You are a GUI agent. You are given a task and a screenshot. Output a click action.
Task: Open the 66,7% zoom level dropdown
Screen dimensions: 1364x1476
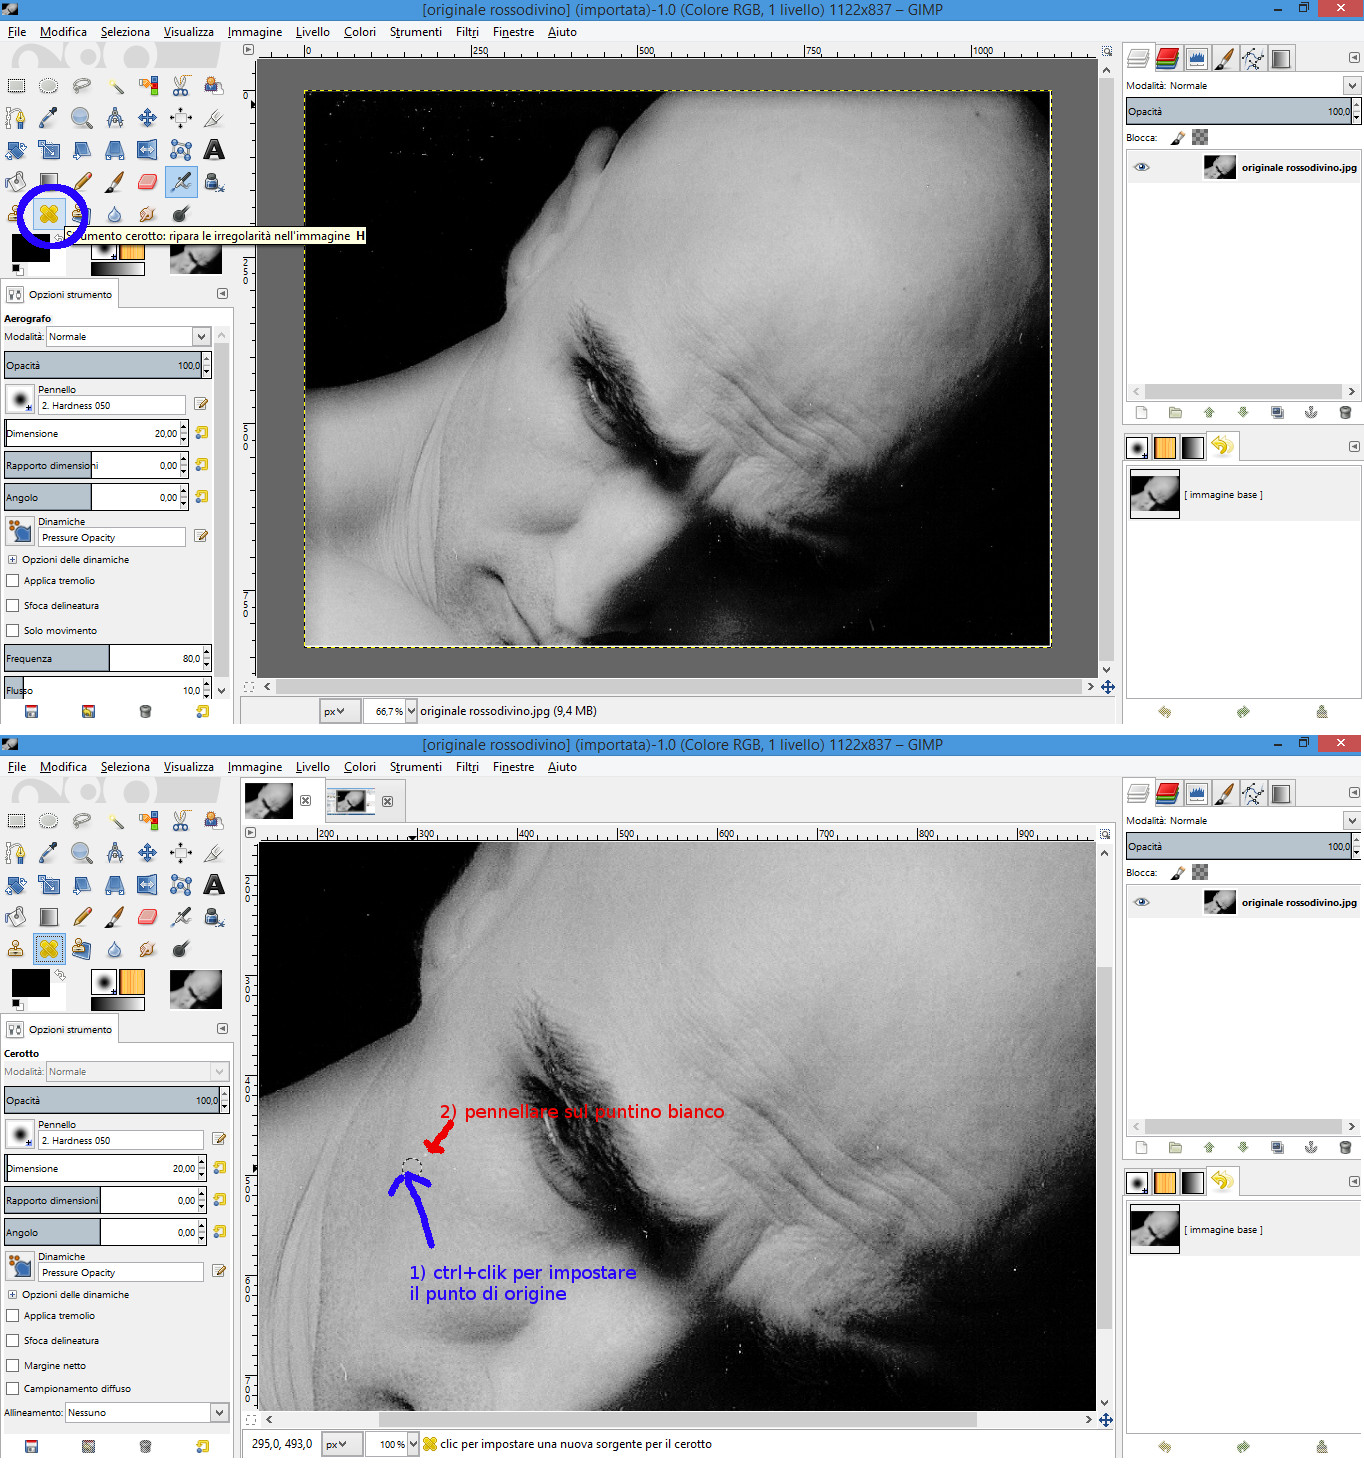coord(411,712)
